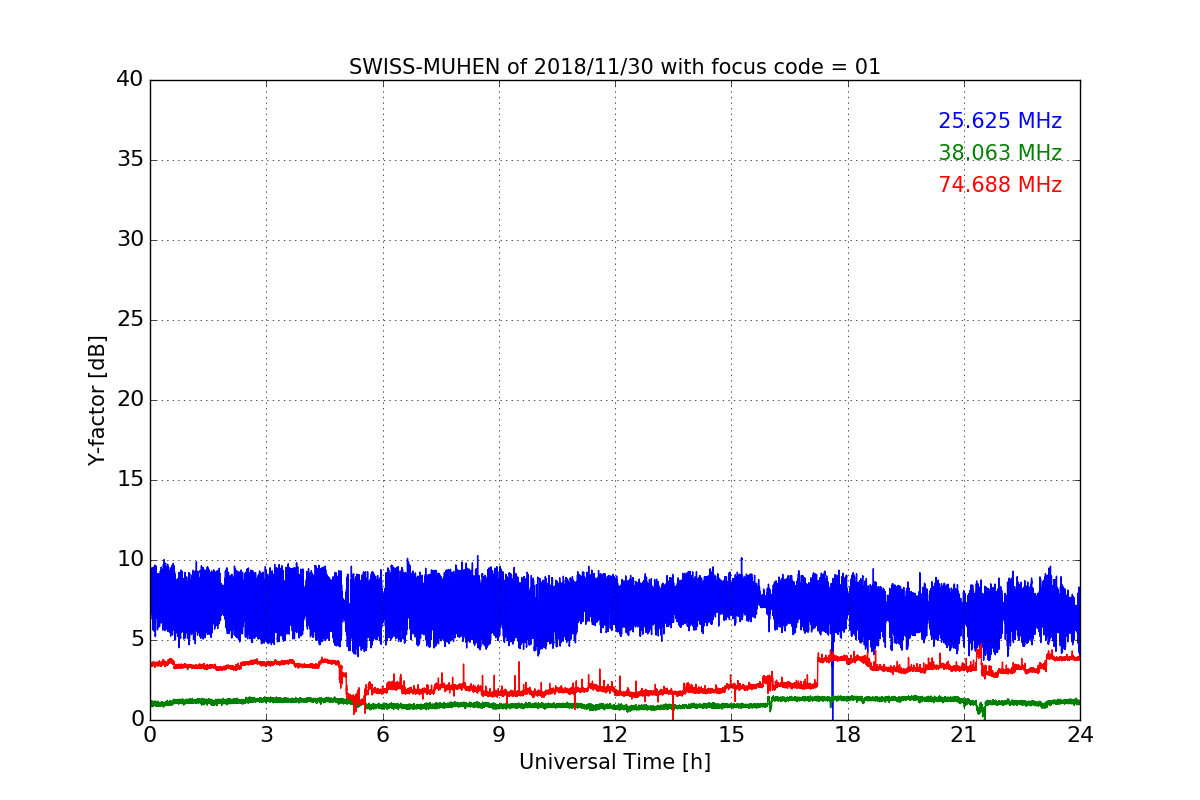Select the 25.625 MHz legend label
Image resolution: width=1200 pixels, height=800 pixels.
point(1000,121)
